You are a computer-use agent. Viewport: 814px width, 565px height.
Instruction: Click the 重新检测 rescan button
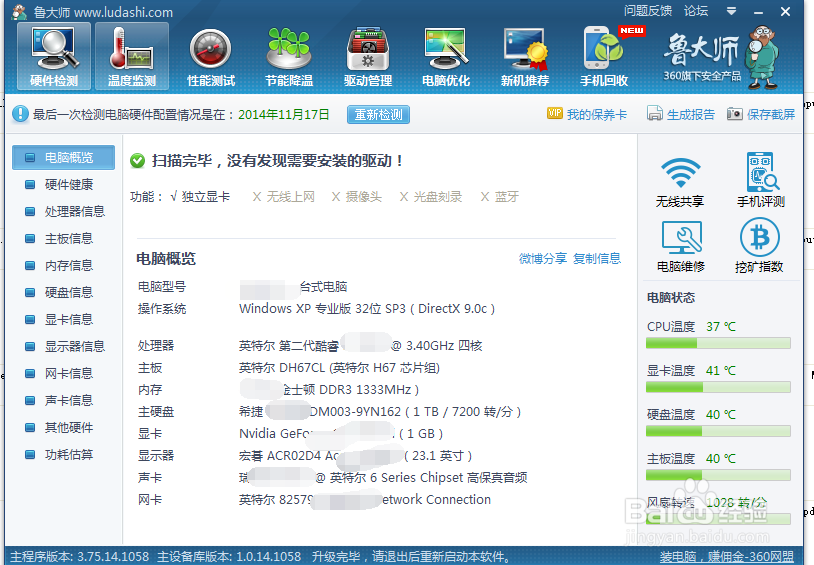tap(378, 115)
